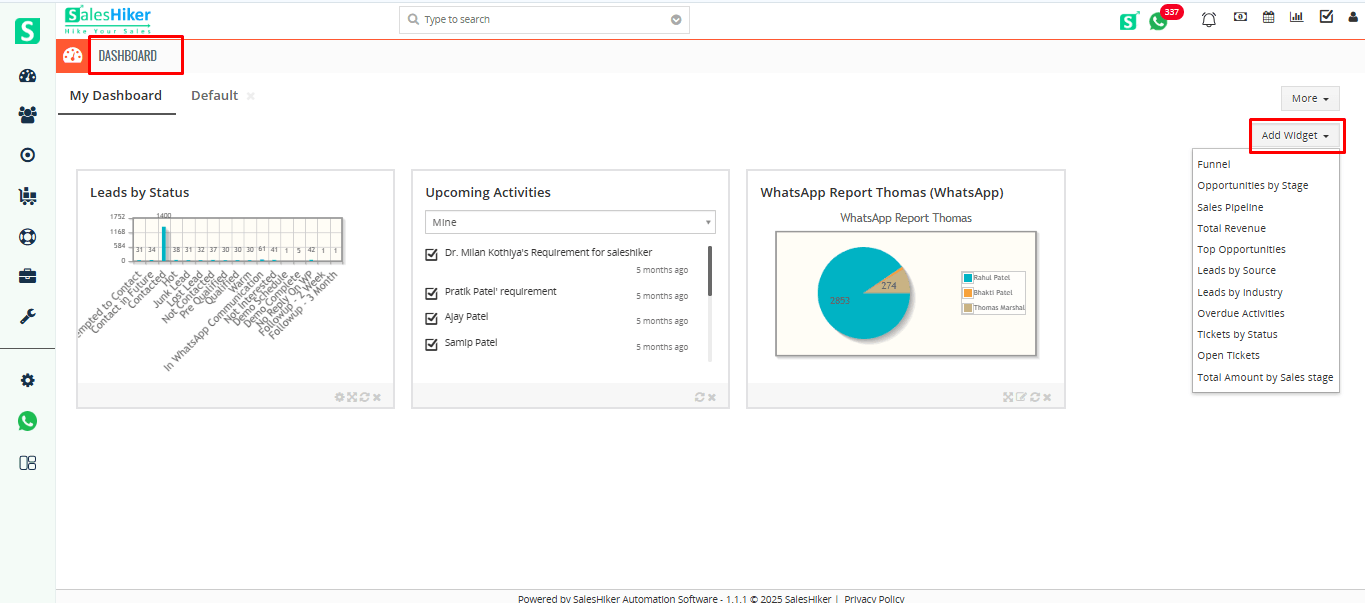Click the Privacy Policy link

point(873,598)
